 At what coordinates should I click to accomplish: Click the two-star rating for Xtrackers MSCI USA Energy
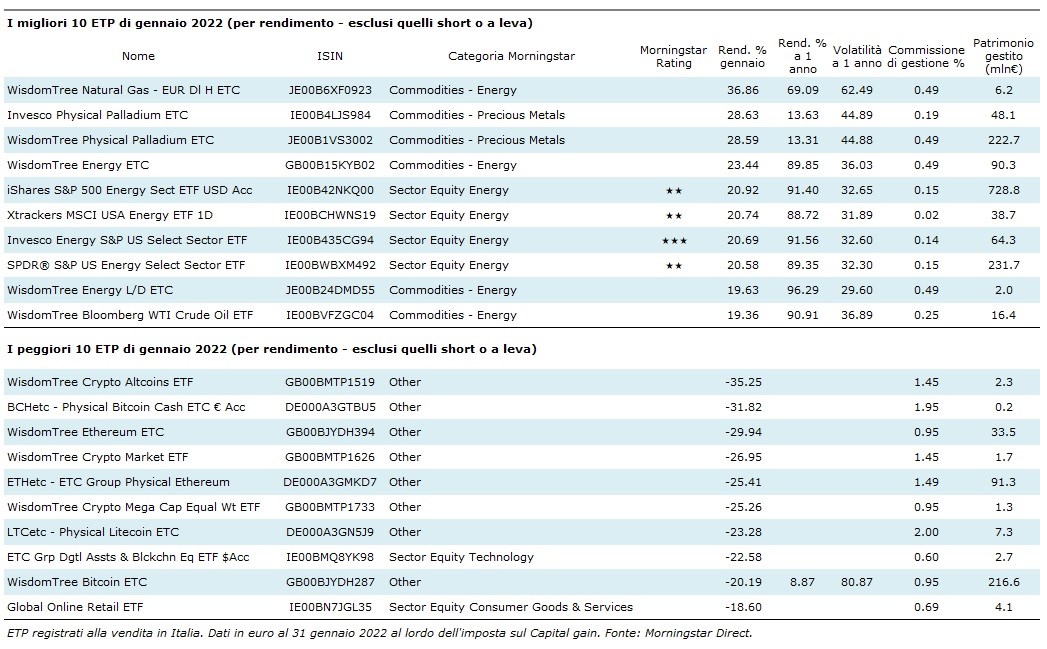coord(673,215)
